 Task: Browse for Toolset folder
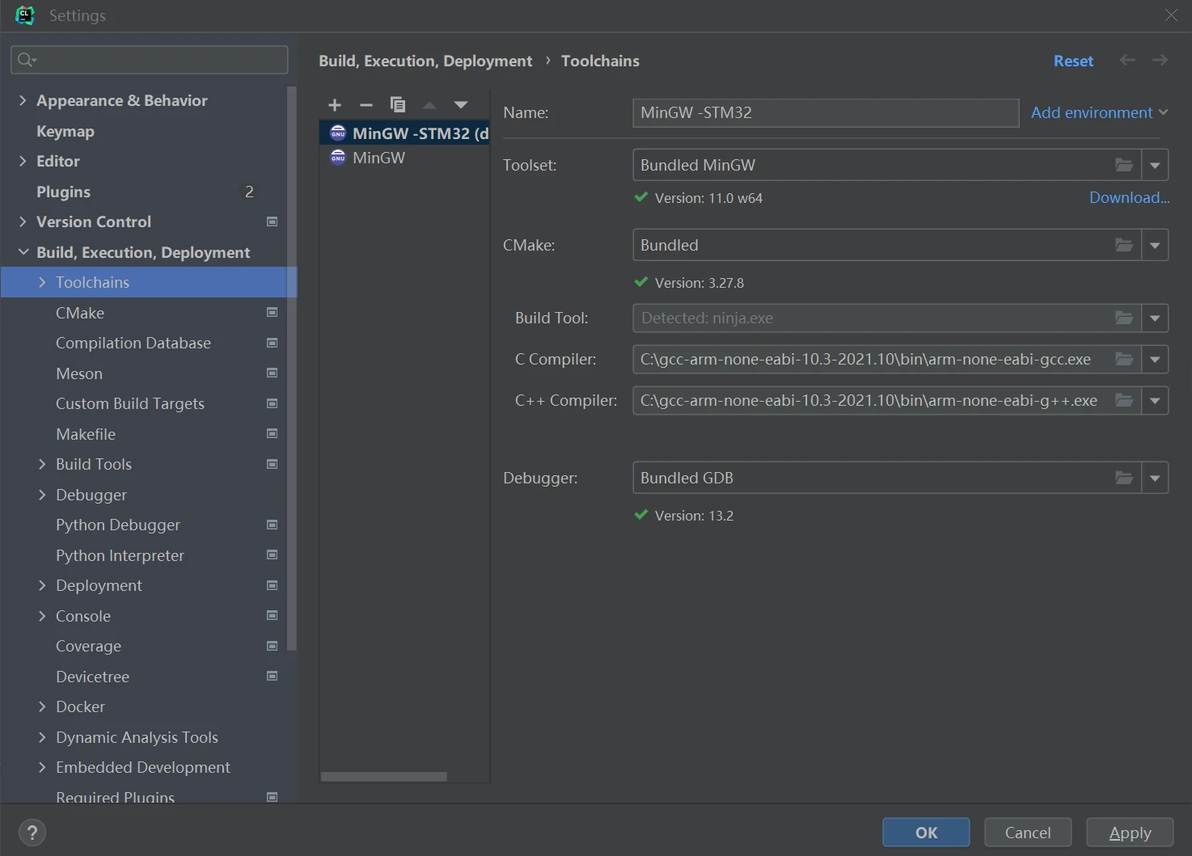point(1124,165)
